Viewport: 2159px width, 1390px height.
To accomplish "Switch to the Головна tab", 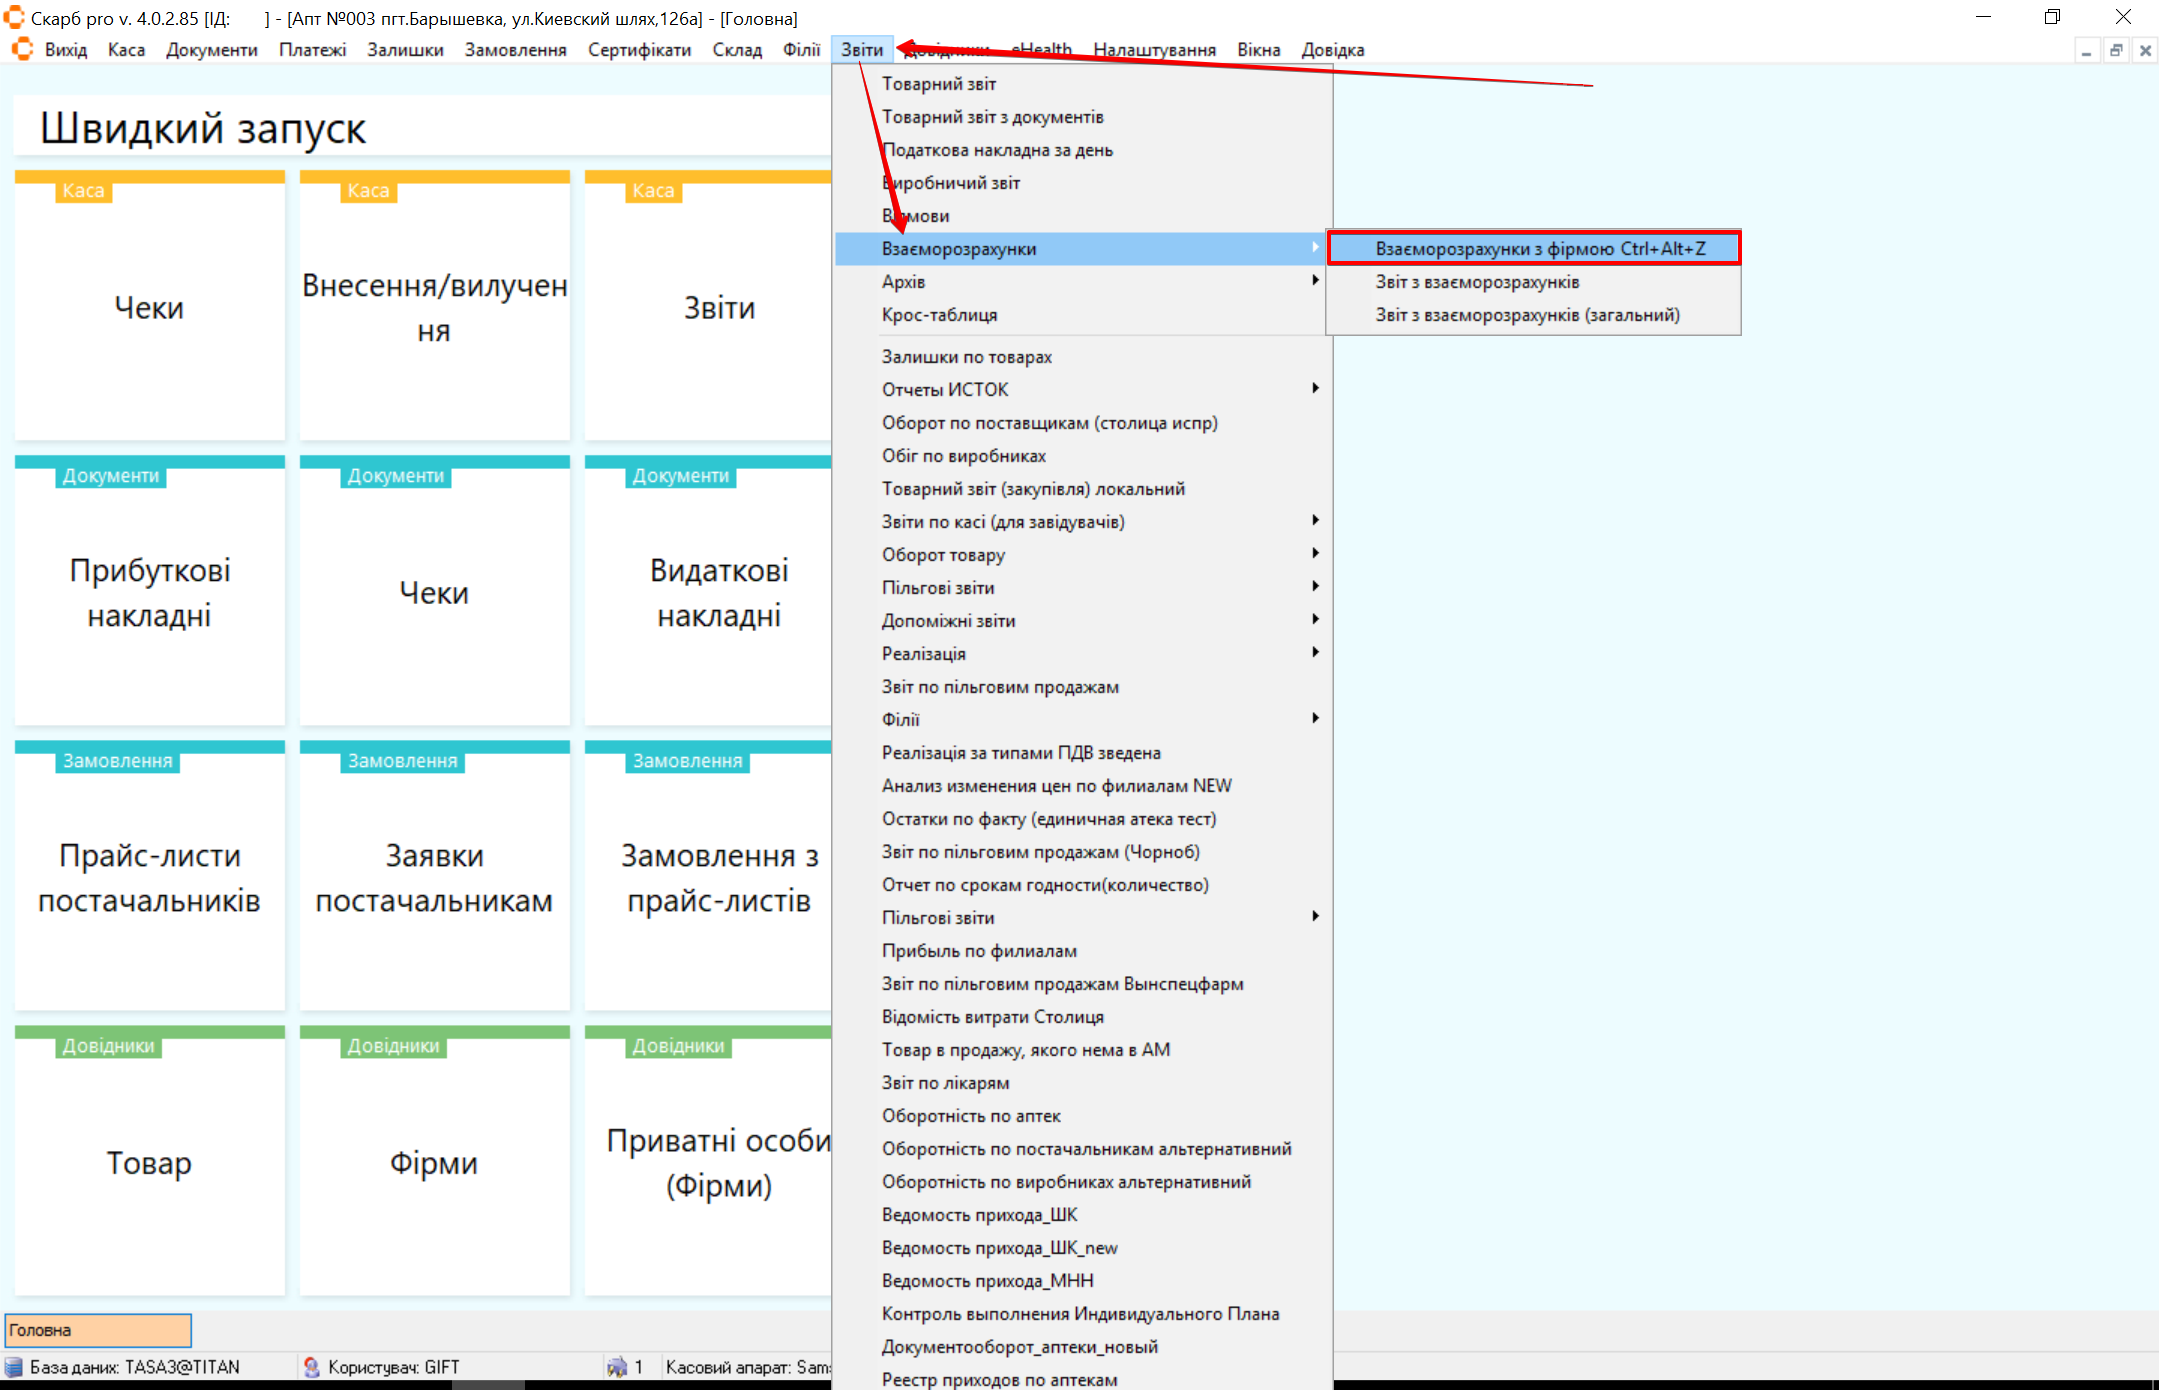I will (x=97, y=1330).
